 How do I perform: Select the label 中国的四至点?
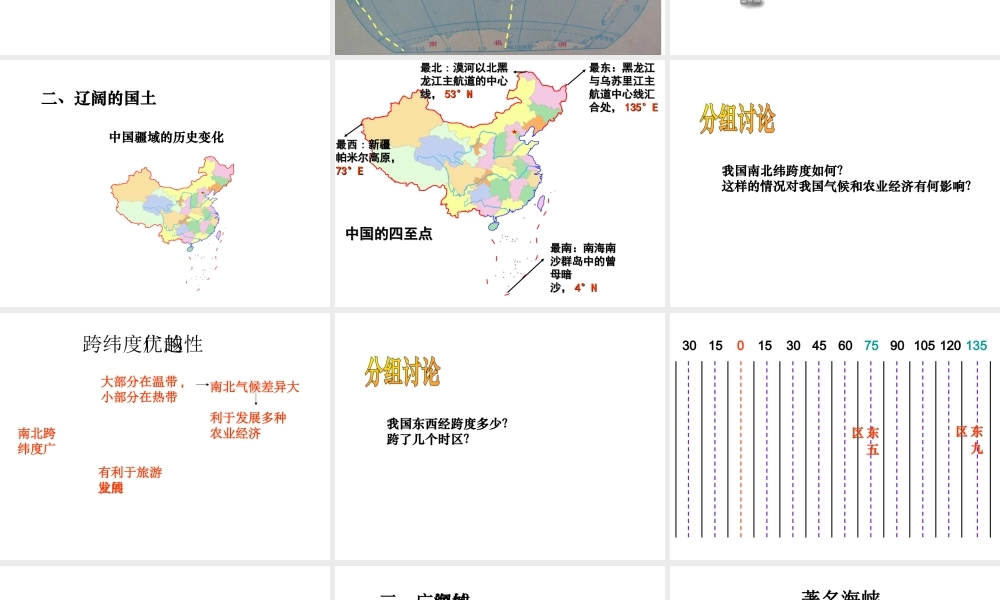[389, 234]
